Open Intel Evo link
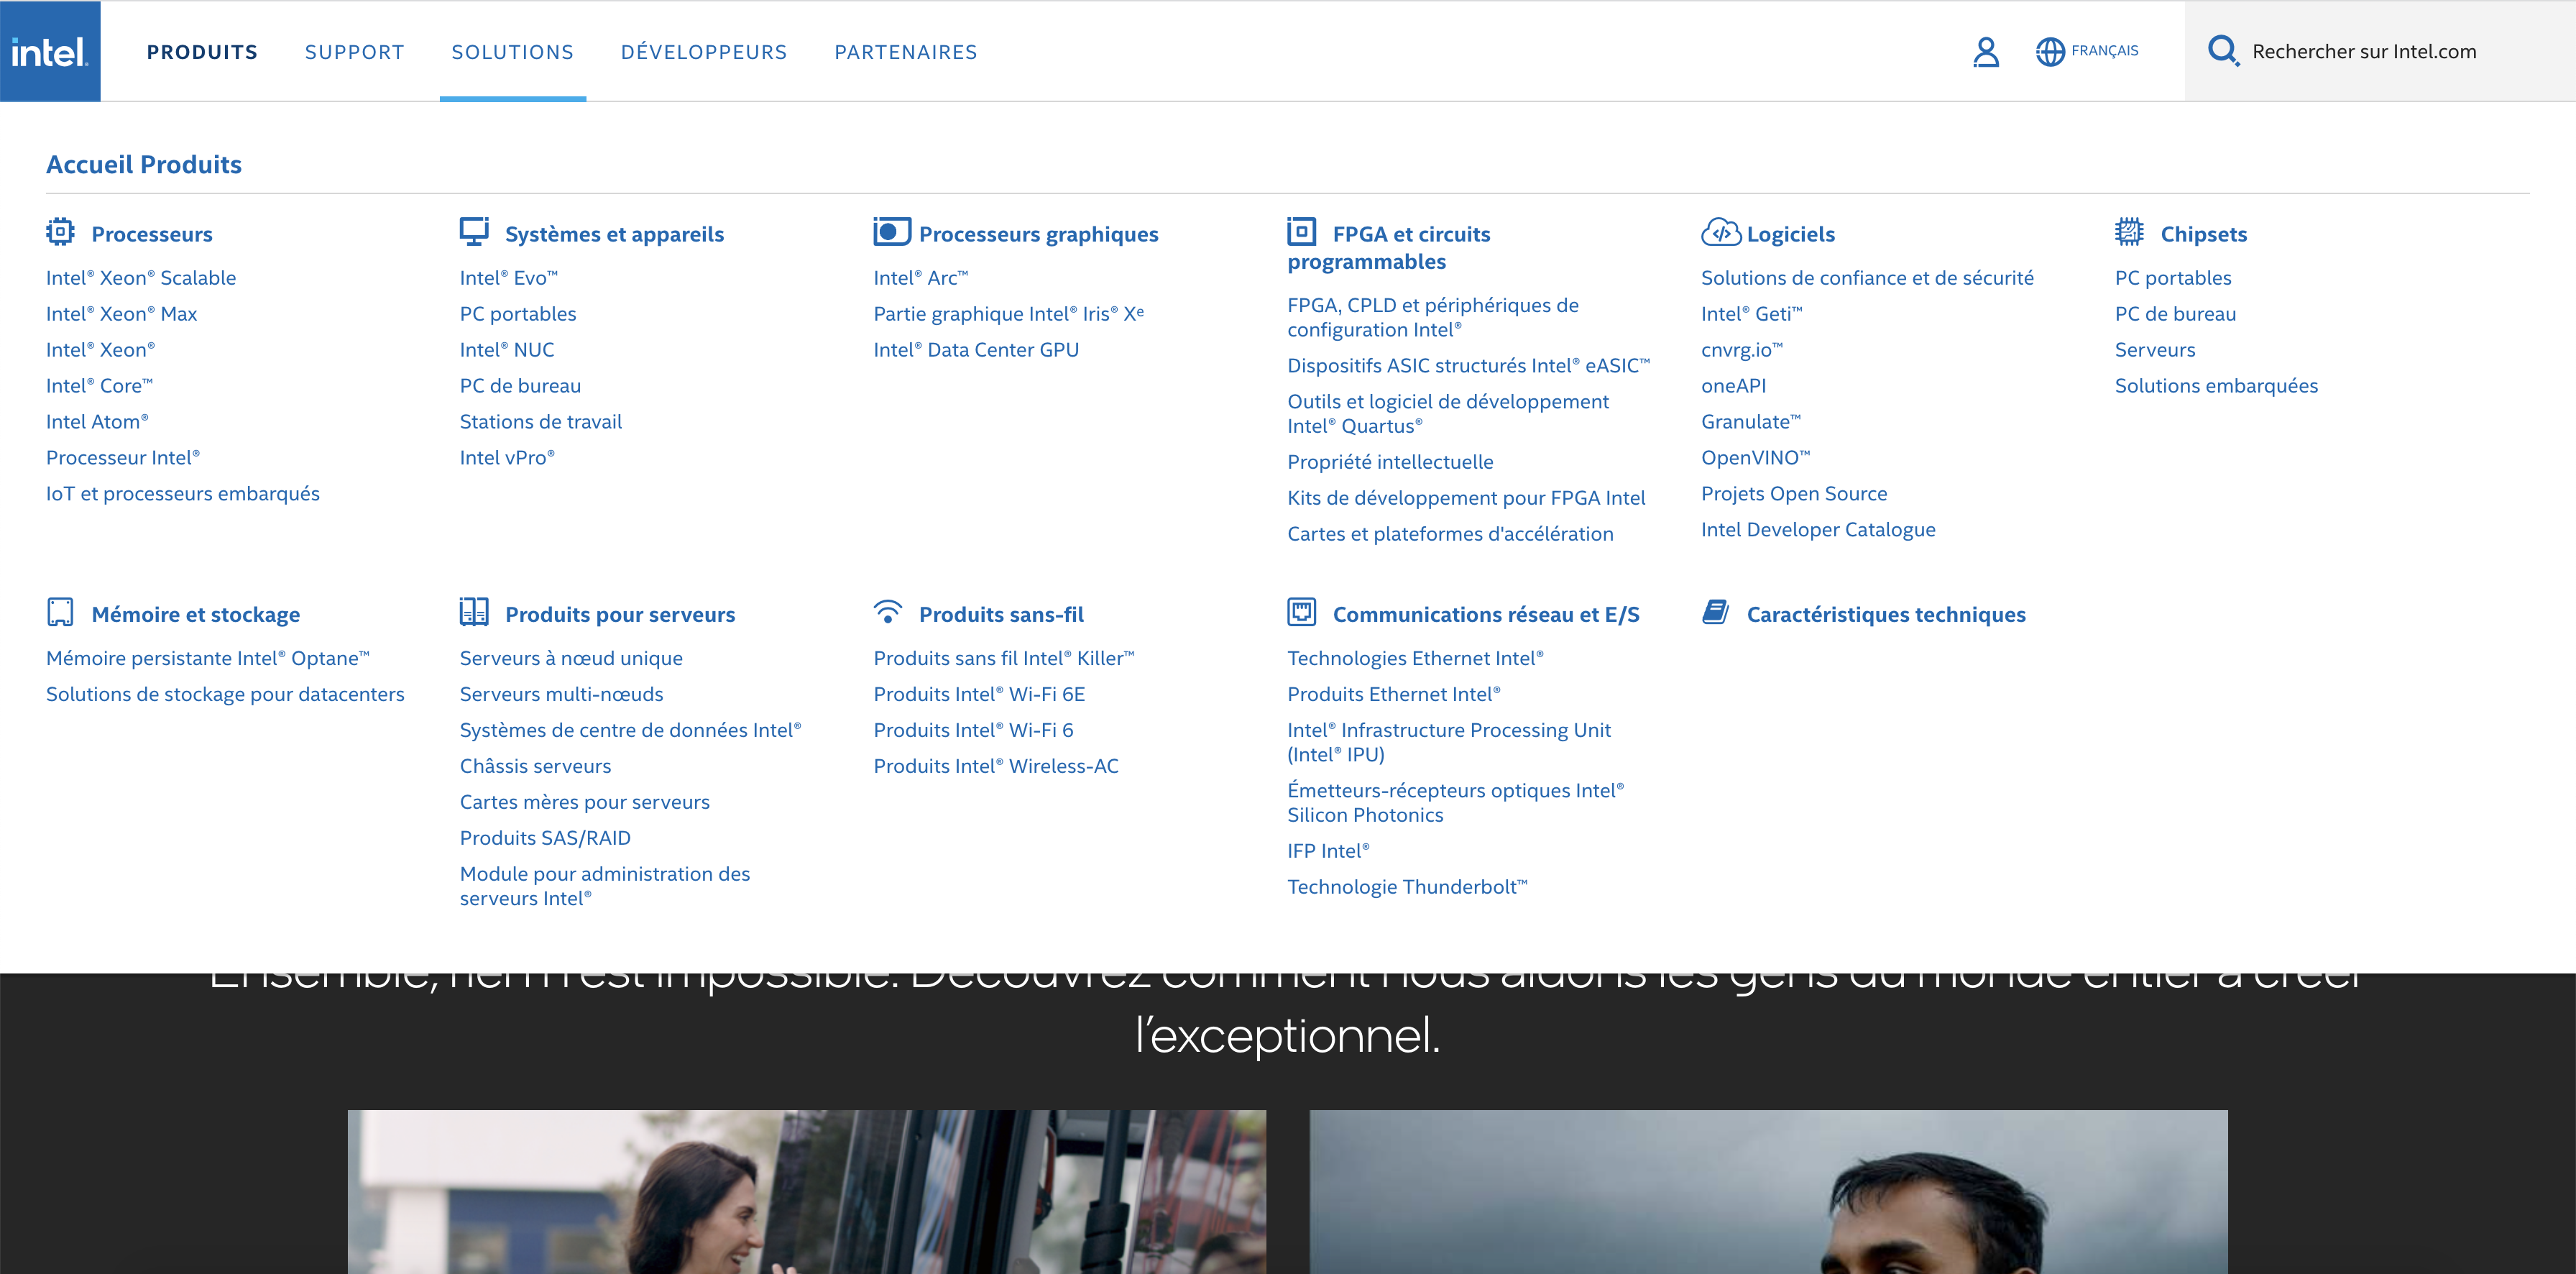Viewport: 2576px width, 1274px height. pyautogui.click(x=509, y=278)
